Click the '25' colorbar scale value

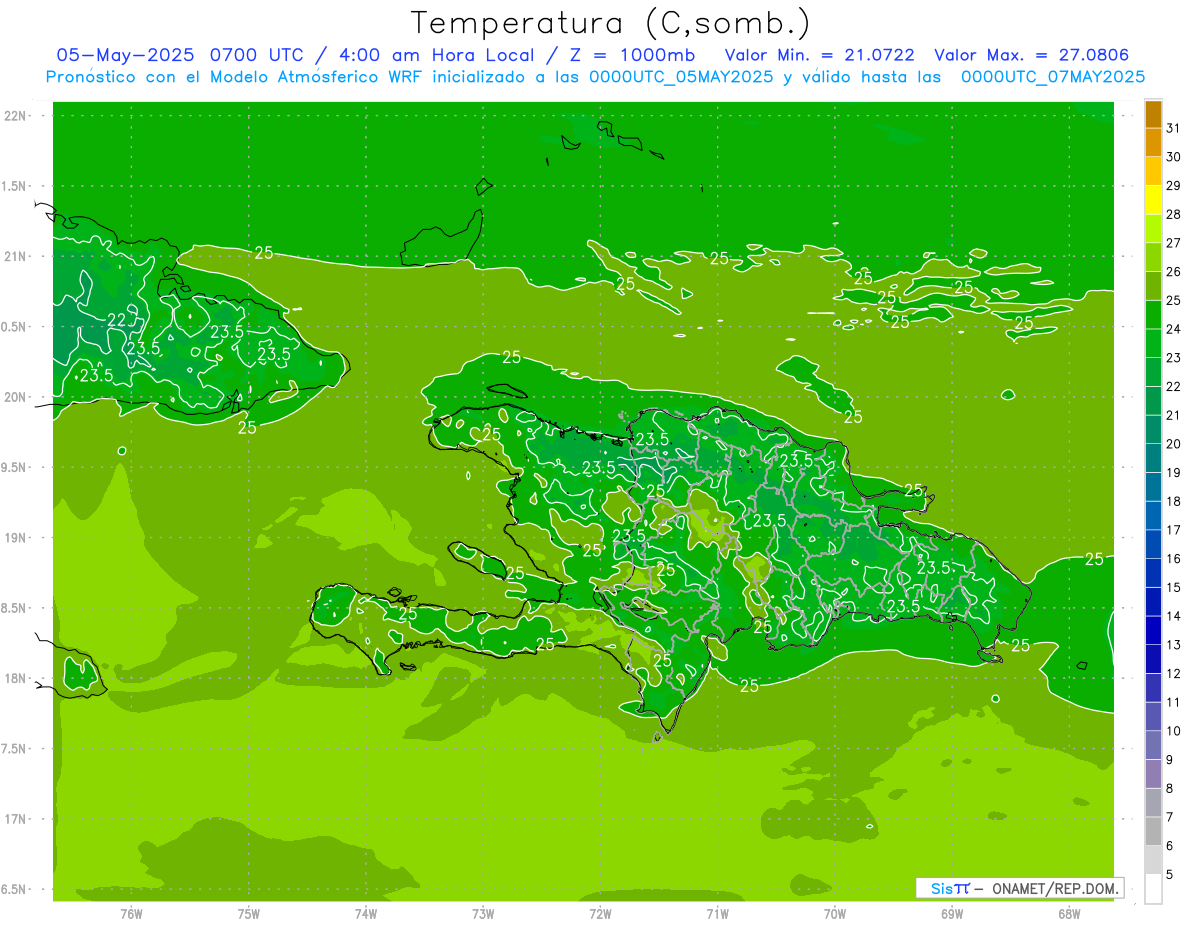point(1174,300)
